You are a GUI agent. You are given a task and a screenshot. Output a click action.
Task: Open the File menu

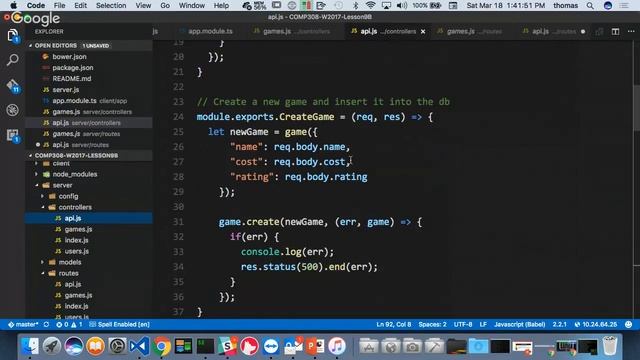click(60, 5)
